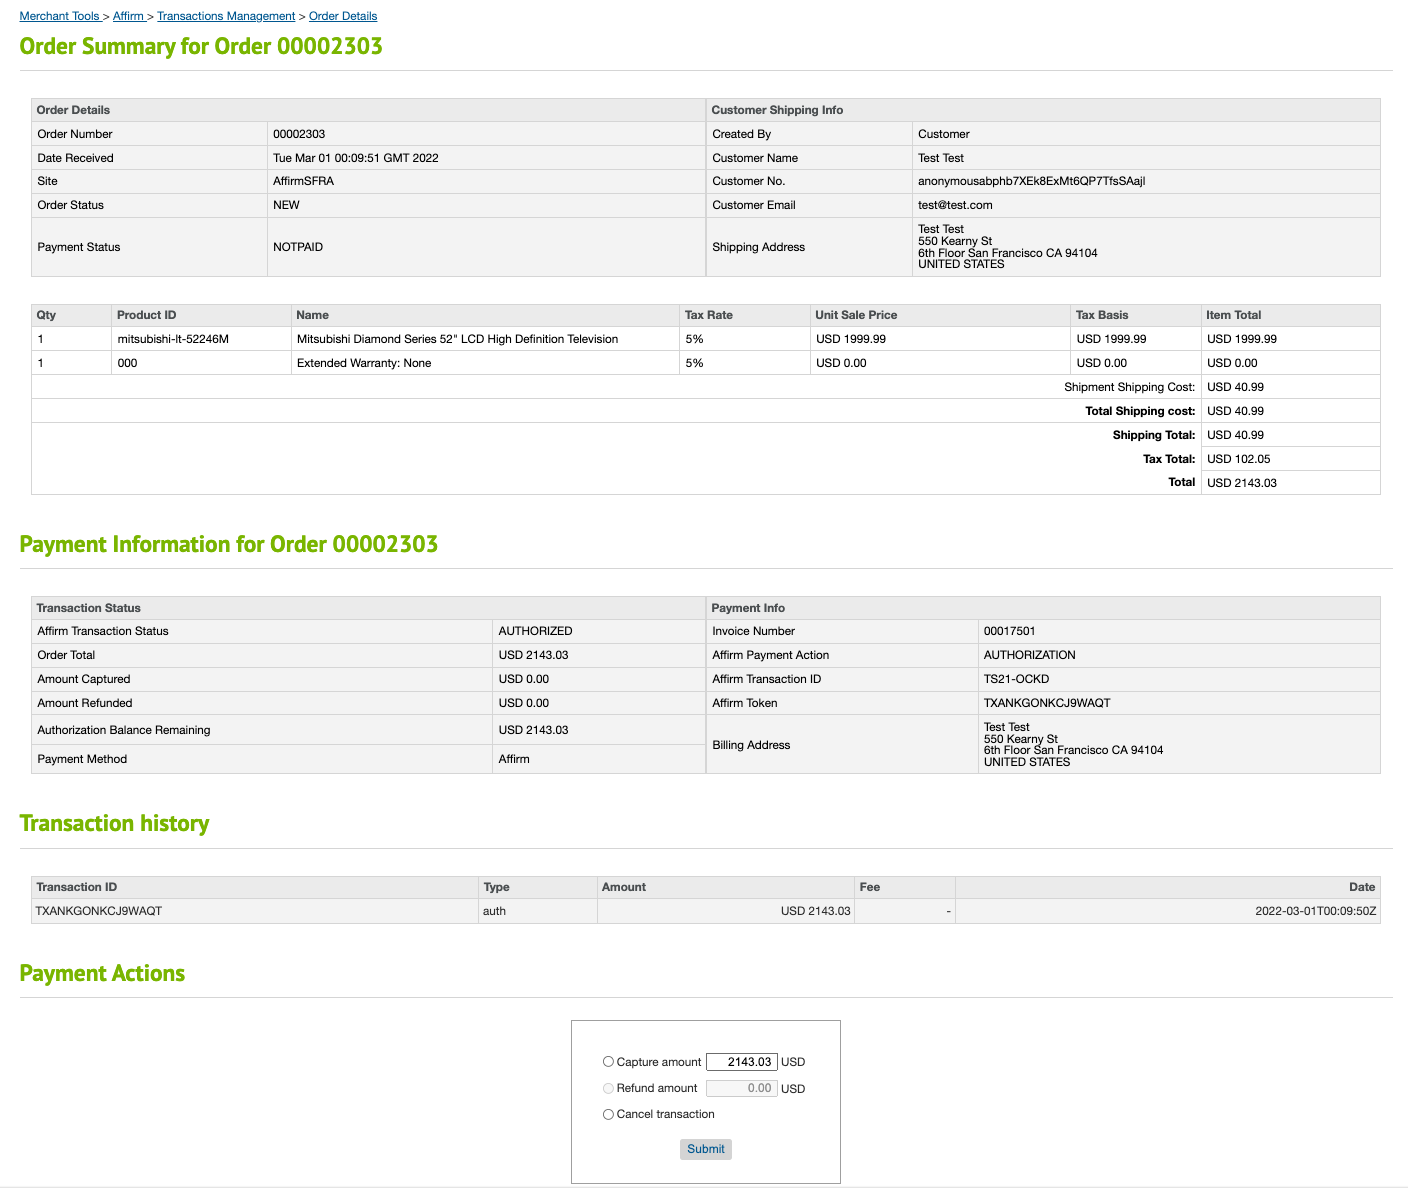The height and width of the screenshot is (1188, 1408).
Task: Click Affirm Transaction ID TS21-OCKD
Action: coord(1017,679)
